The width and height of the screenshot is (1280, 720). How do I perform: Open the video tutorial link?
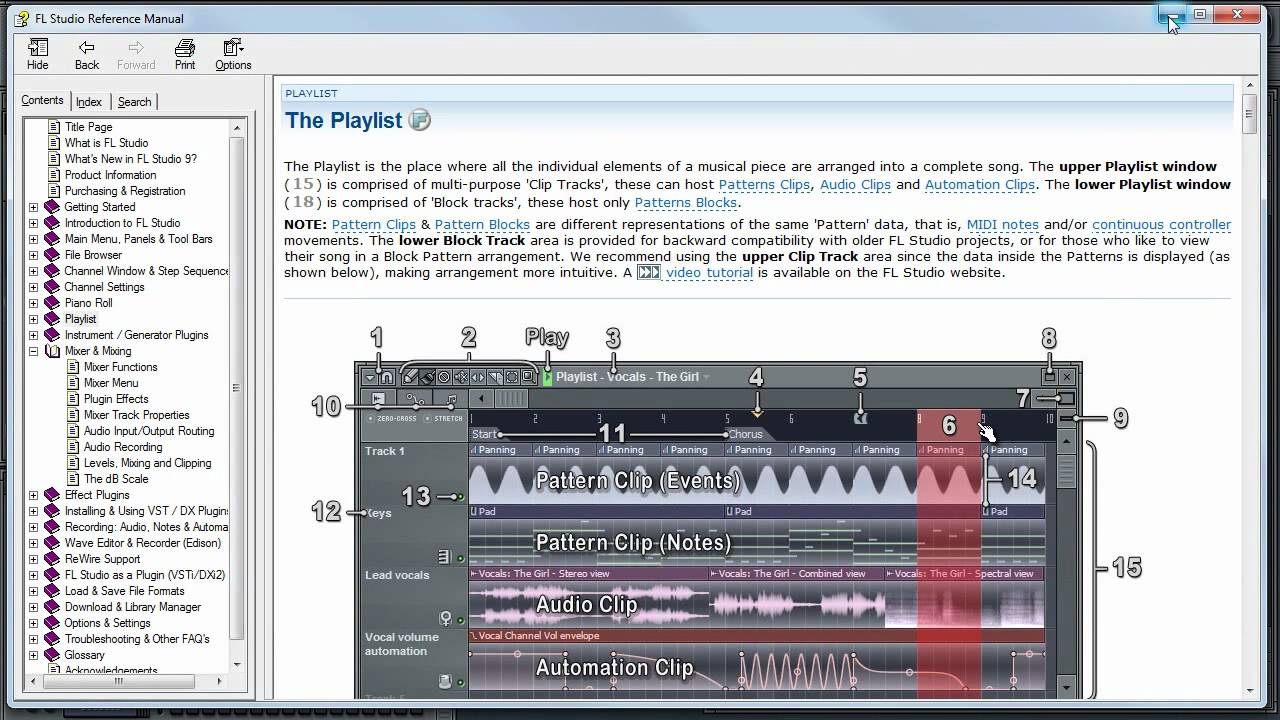point(709,272)
